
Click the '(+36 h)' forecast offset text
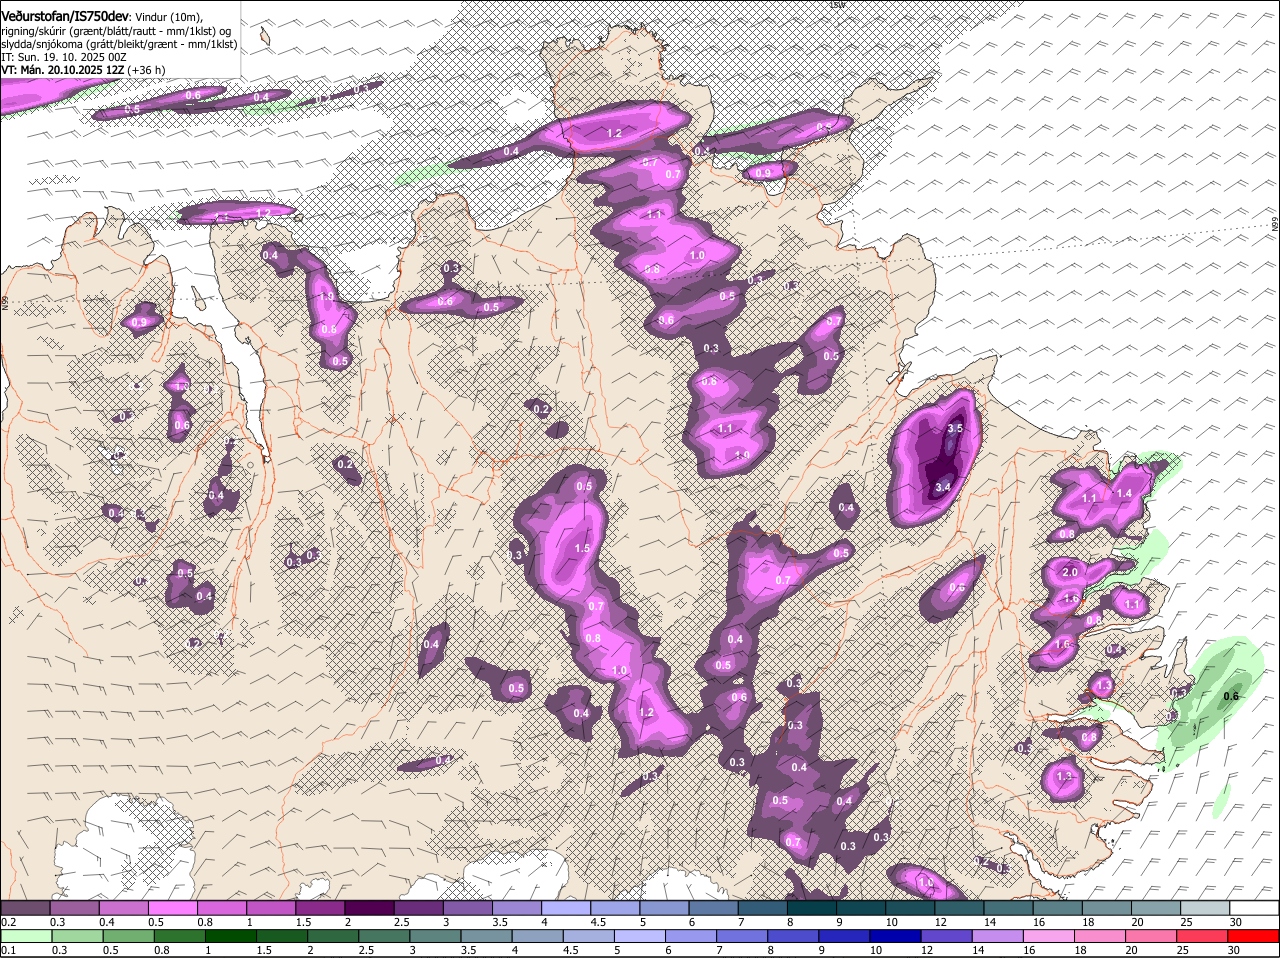[146, 70]
